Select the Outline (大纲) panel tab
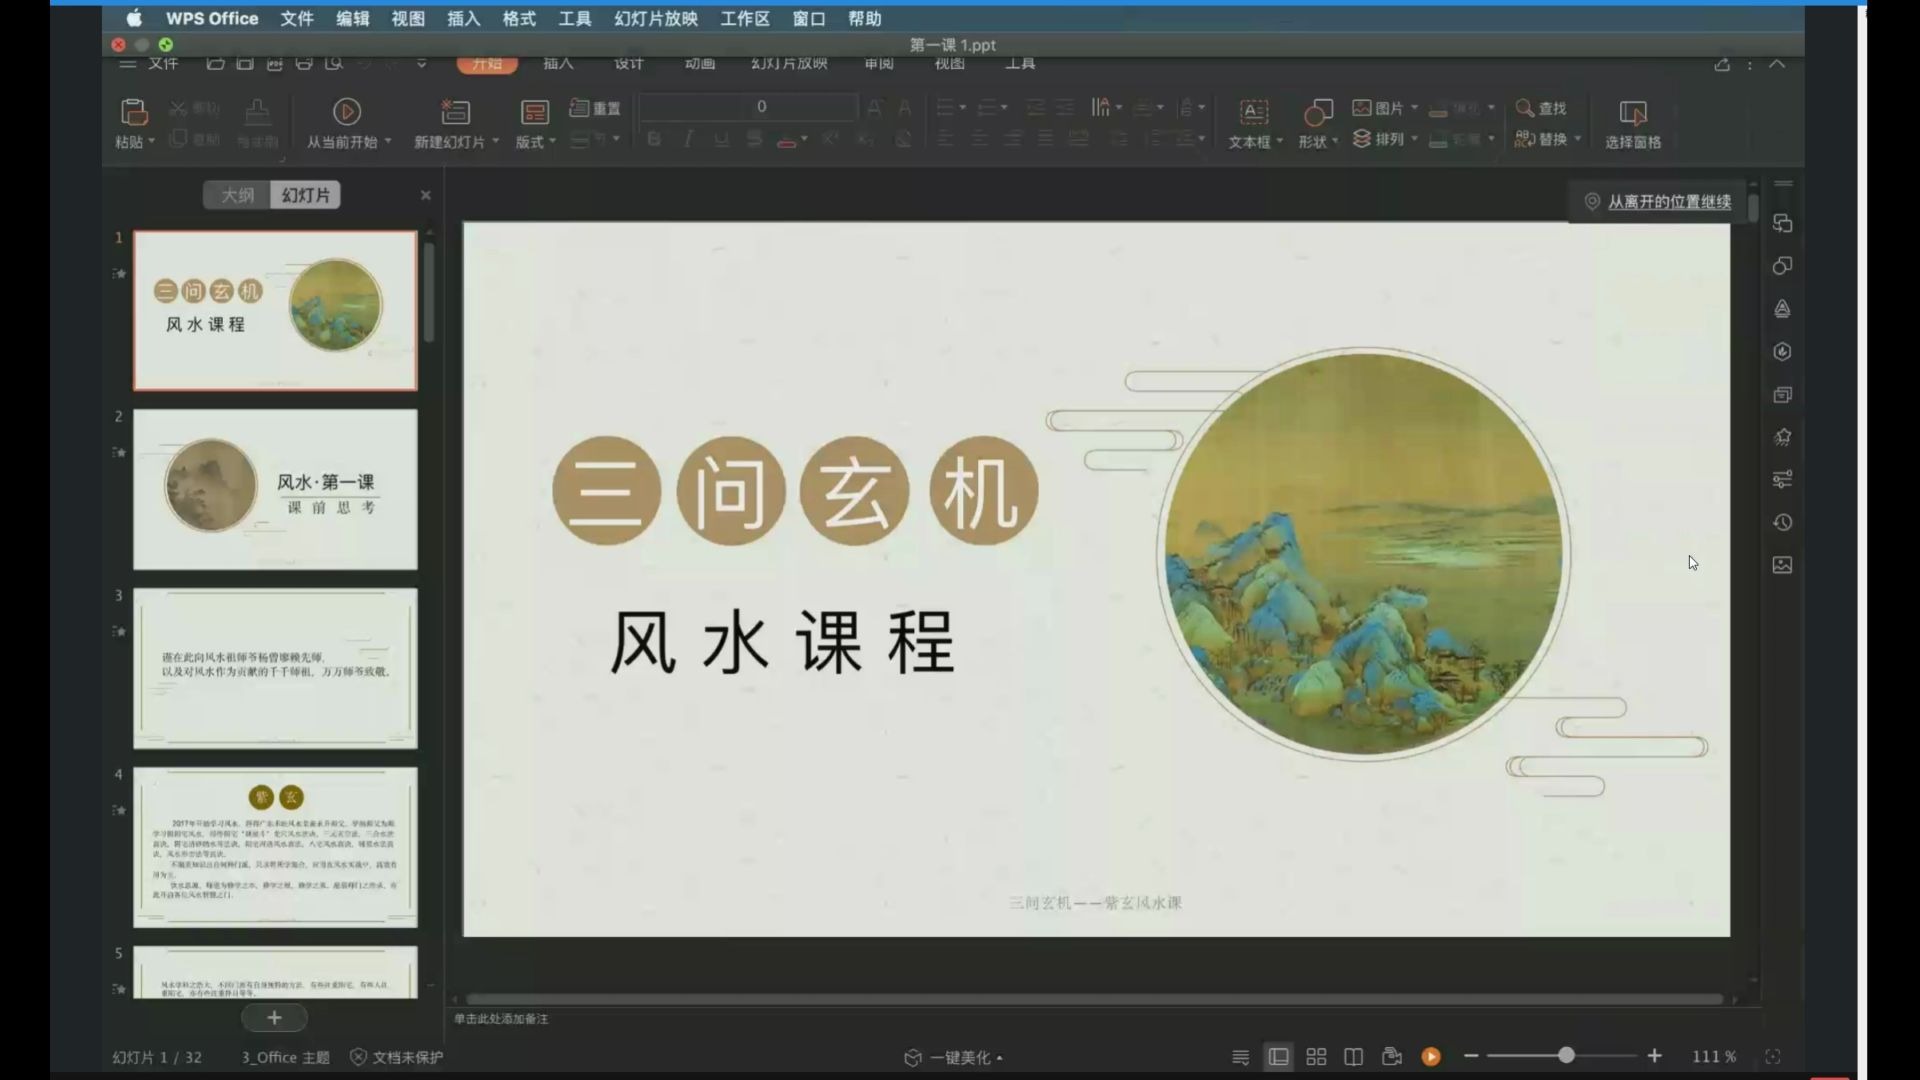The image size is (1920, 1080). (x=237, y=195)
